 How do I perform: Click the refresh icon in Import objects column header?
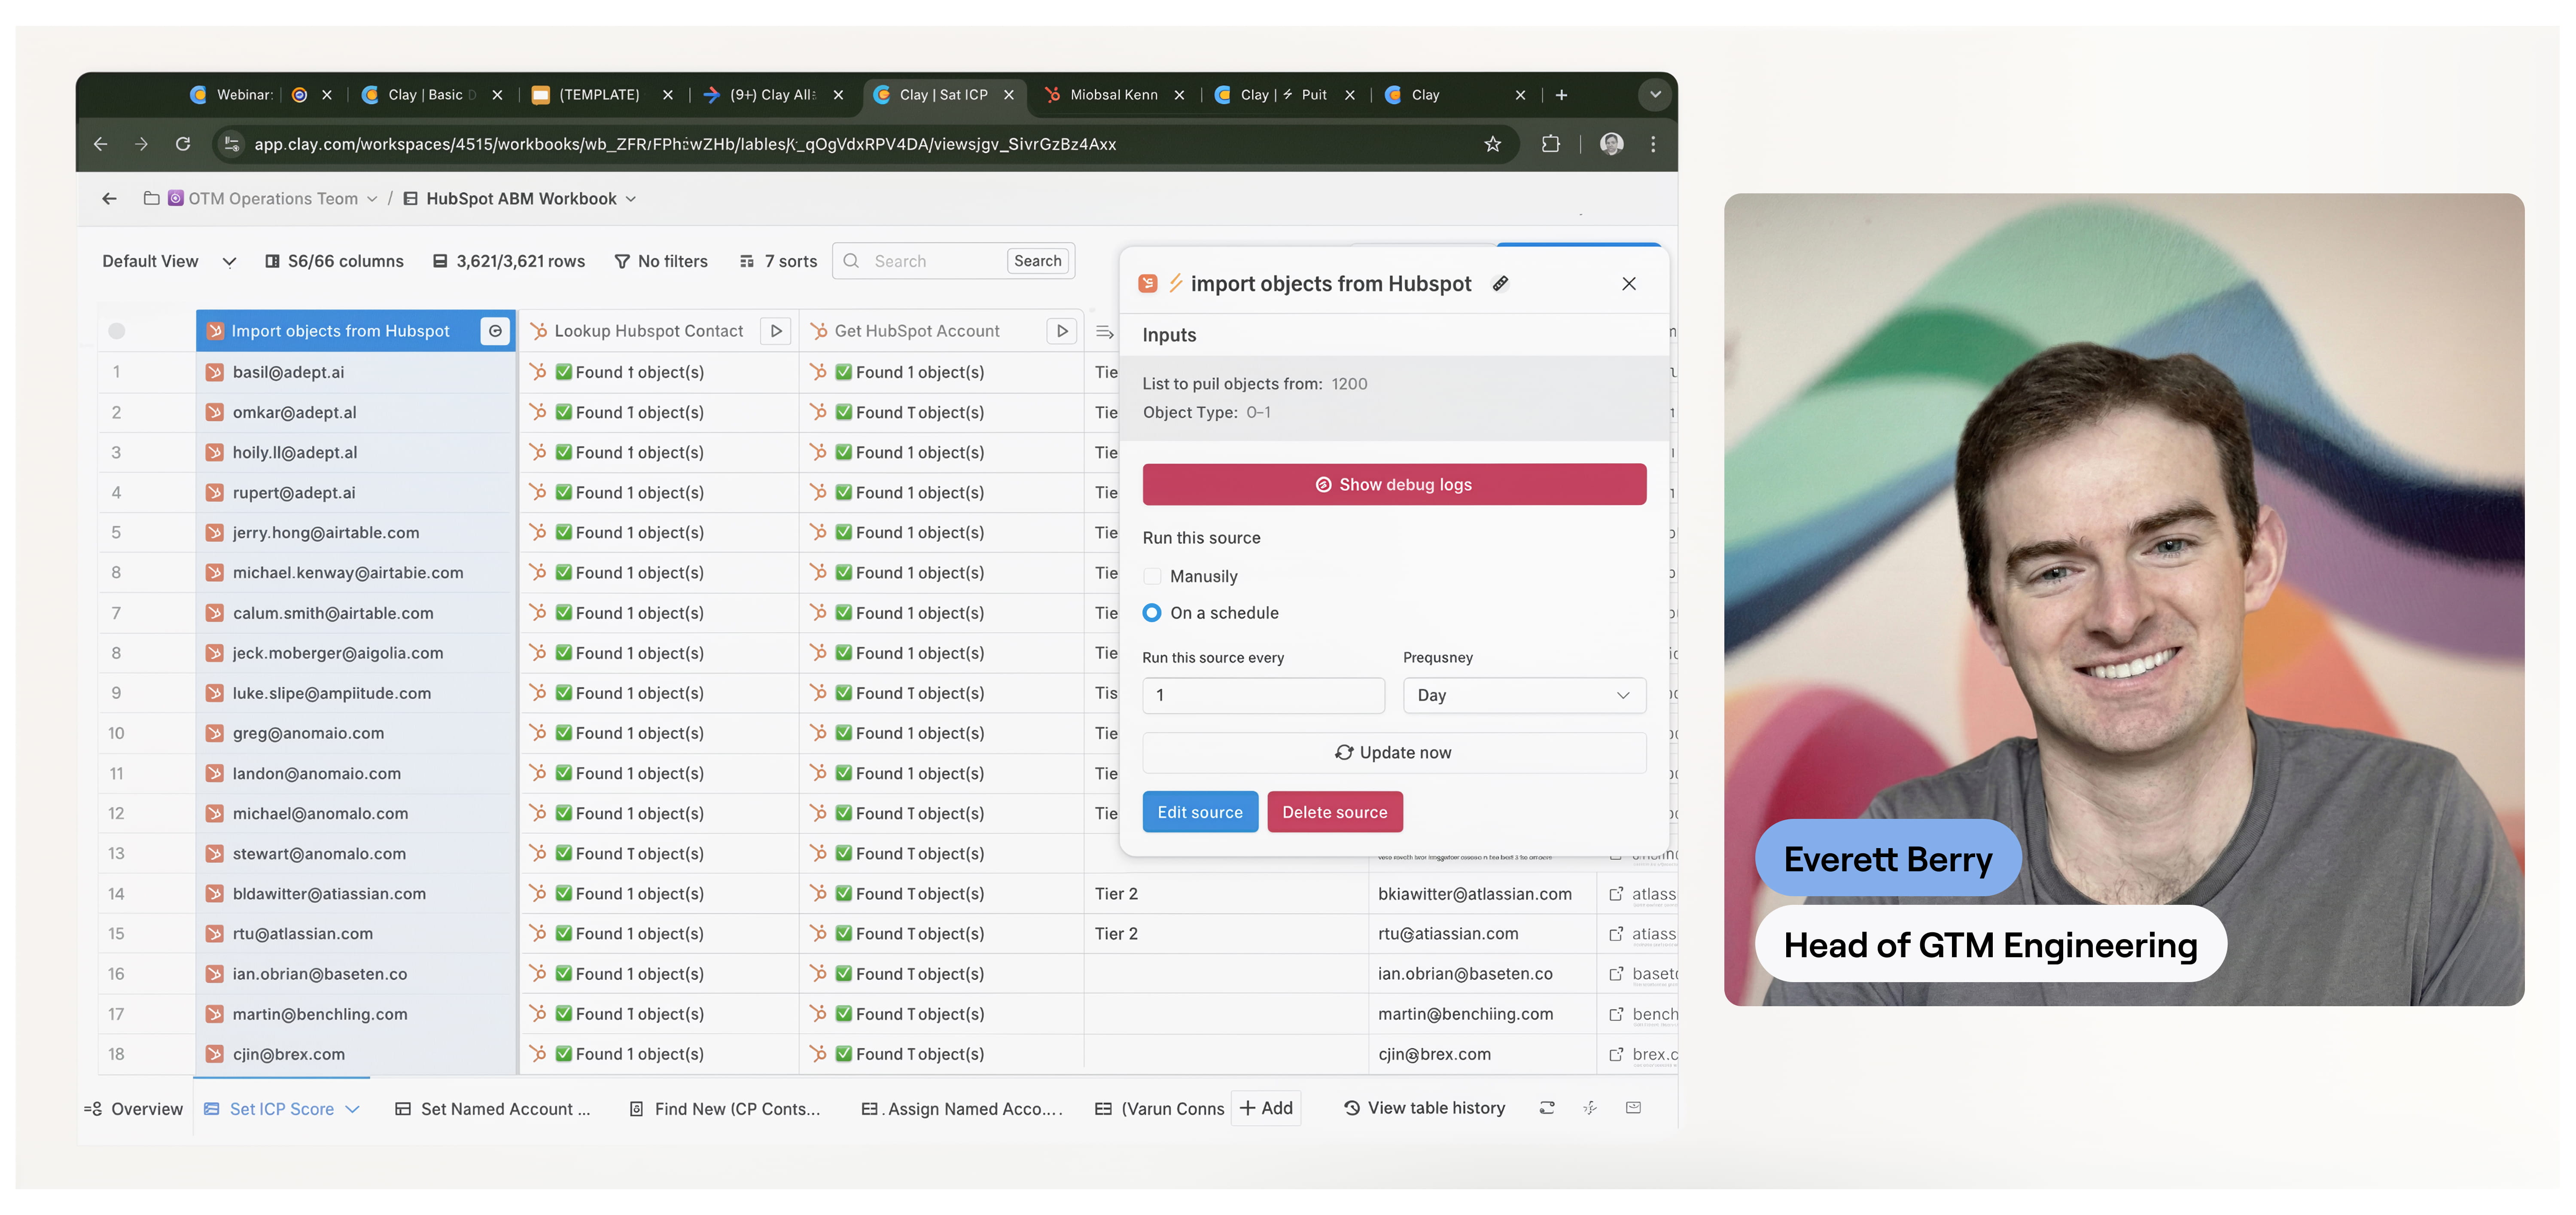pyautogui.click(x=495, y=331)
